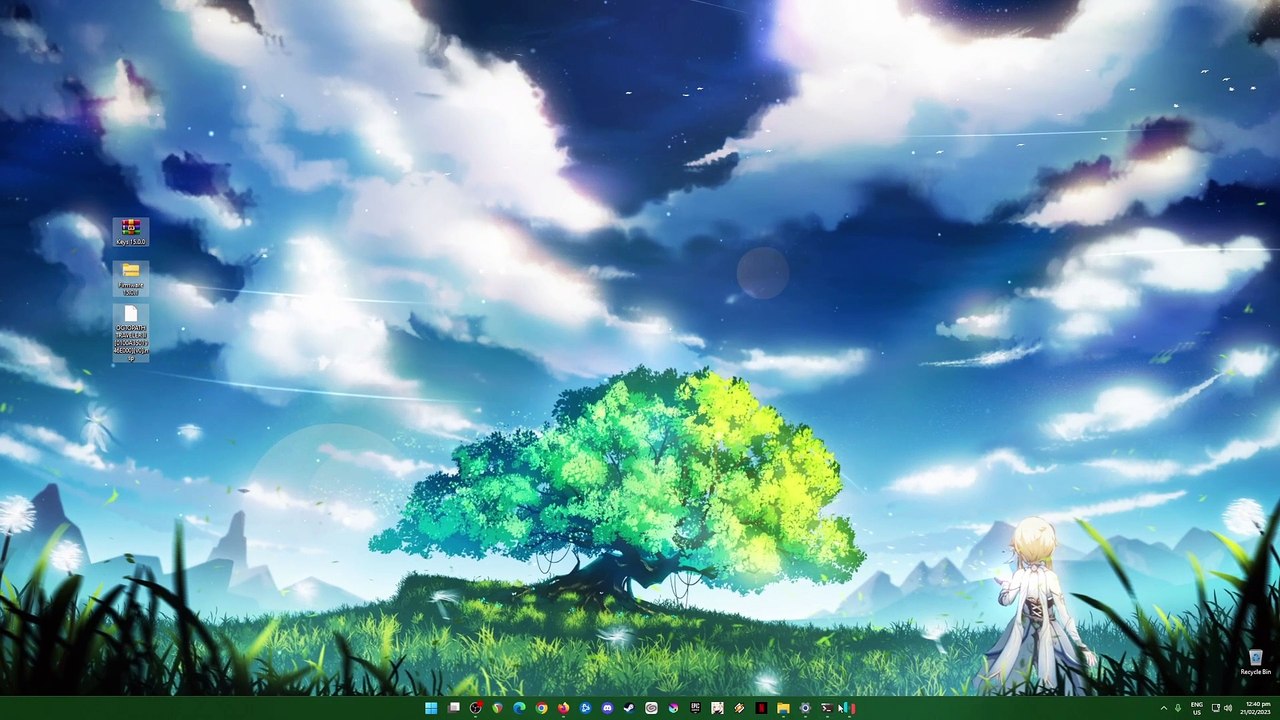The width and height of the screenshot is (1280, 720).
Task: Select the OCTOPATH TRAVELER file icon
Action: point(130,334)
